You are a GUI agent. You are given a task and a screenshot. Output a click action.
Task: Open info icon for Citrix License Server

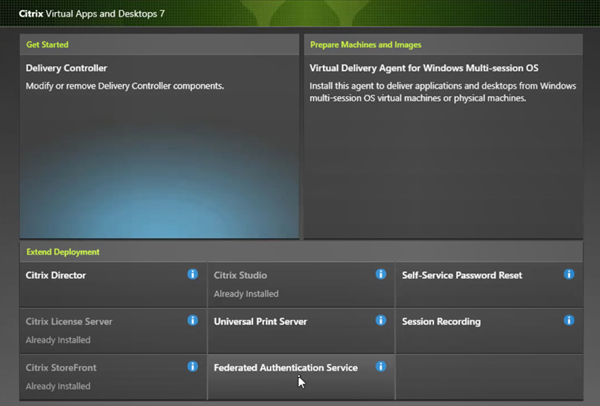[192, 320]
